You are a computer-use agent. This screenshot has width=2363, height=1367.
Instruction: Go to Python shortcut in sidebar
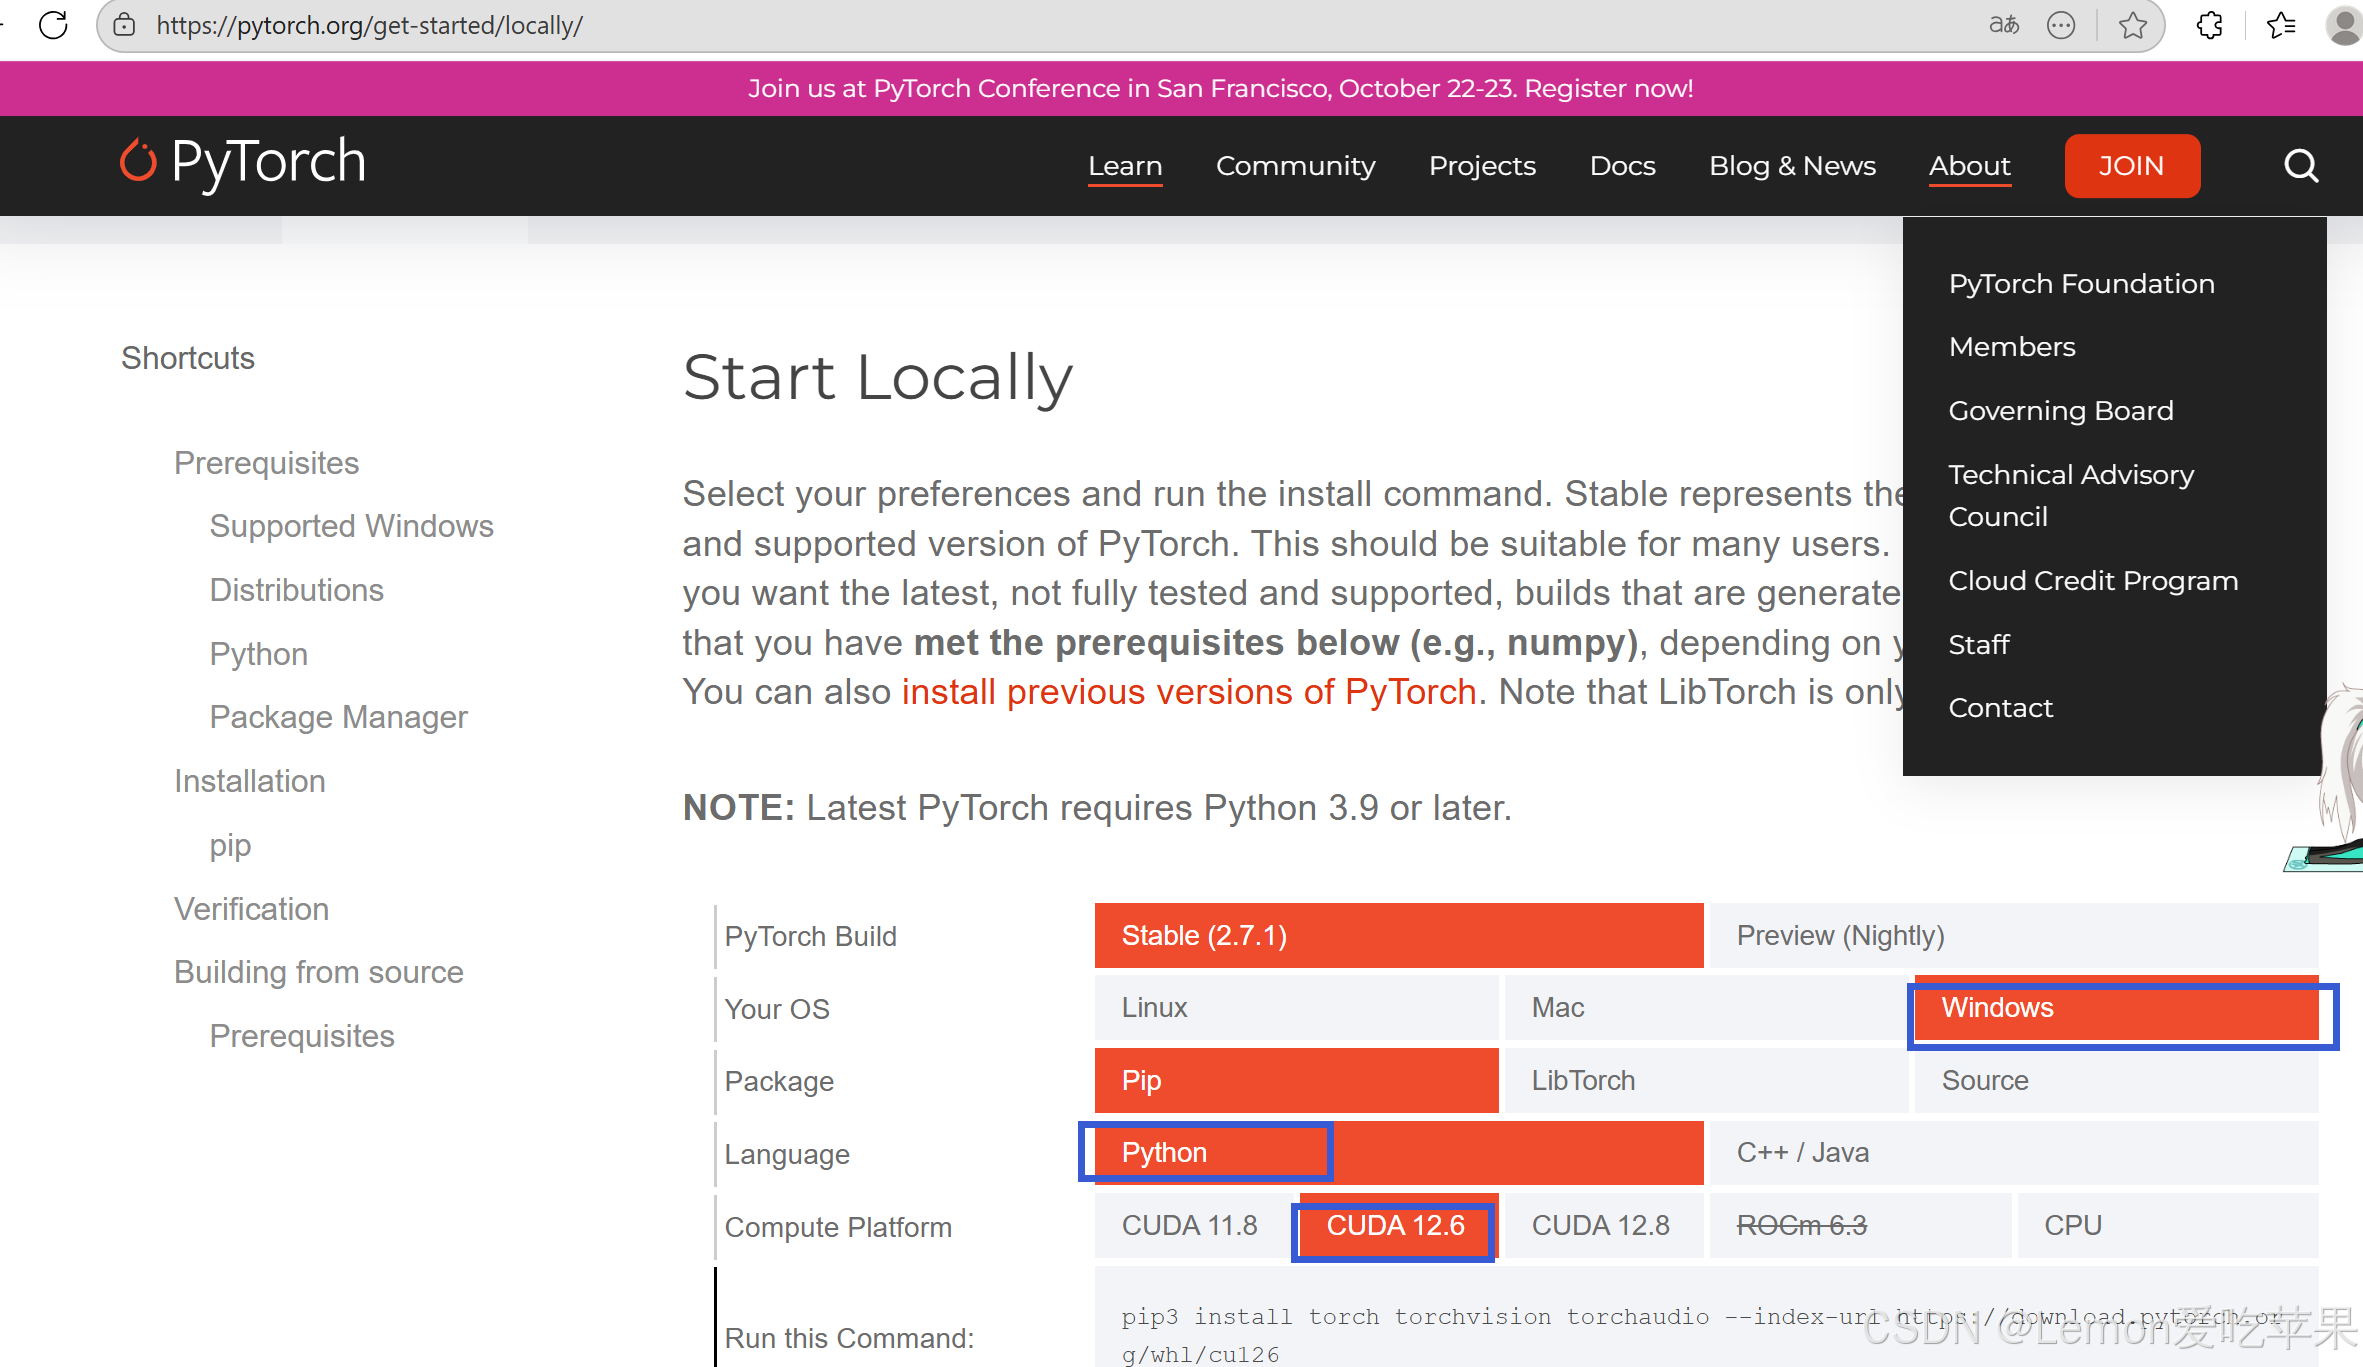click(x=259, y=654)
